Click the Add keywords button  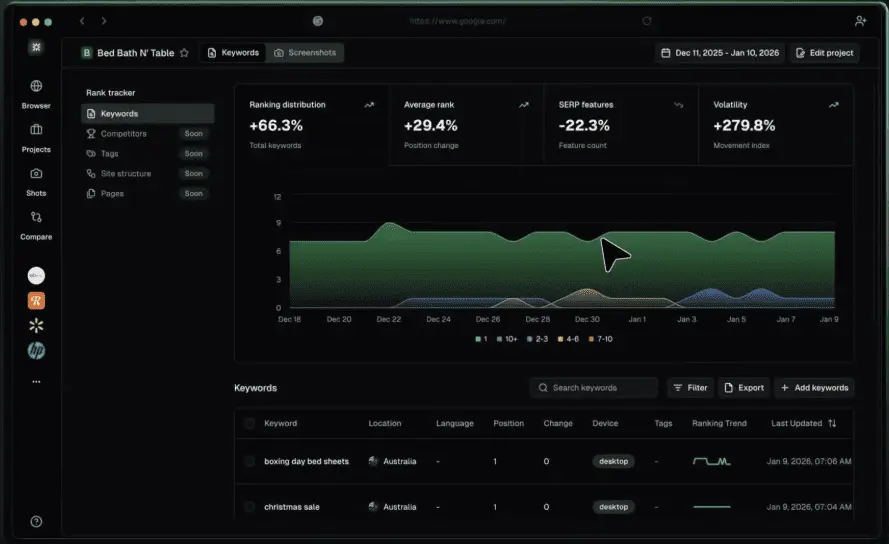(x=814, y=387)
